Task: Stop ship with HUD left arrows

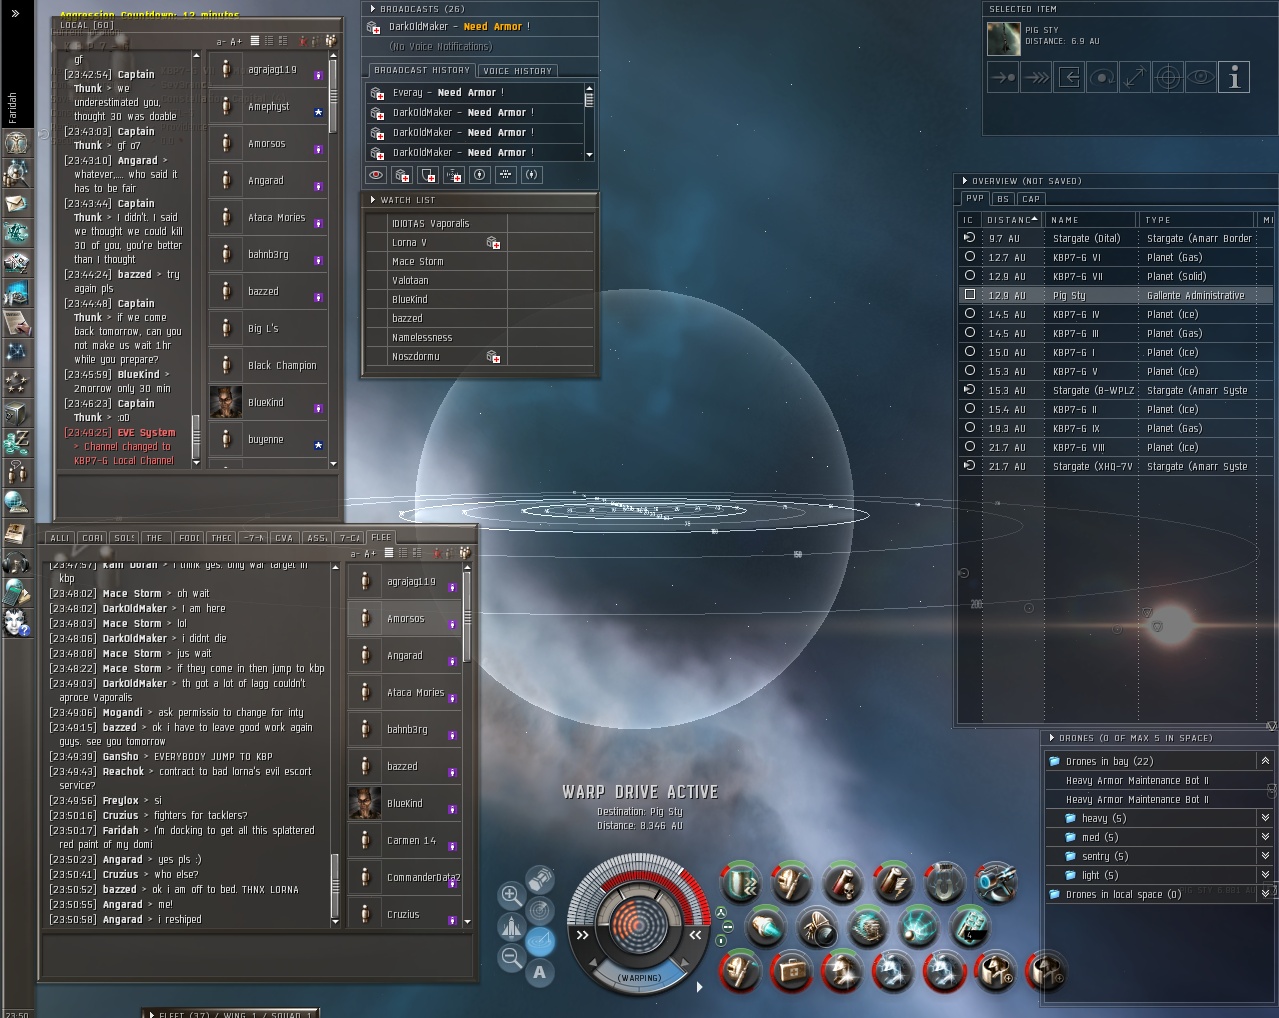Action: point(583,936)
